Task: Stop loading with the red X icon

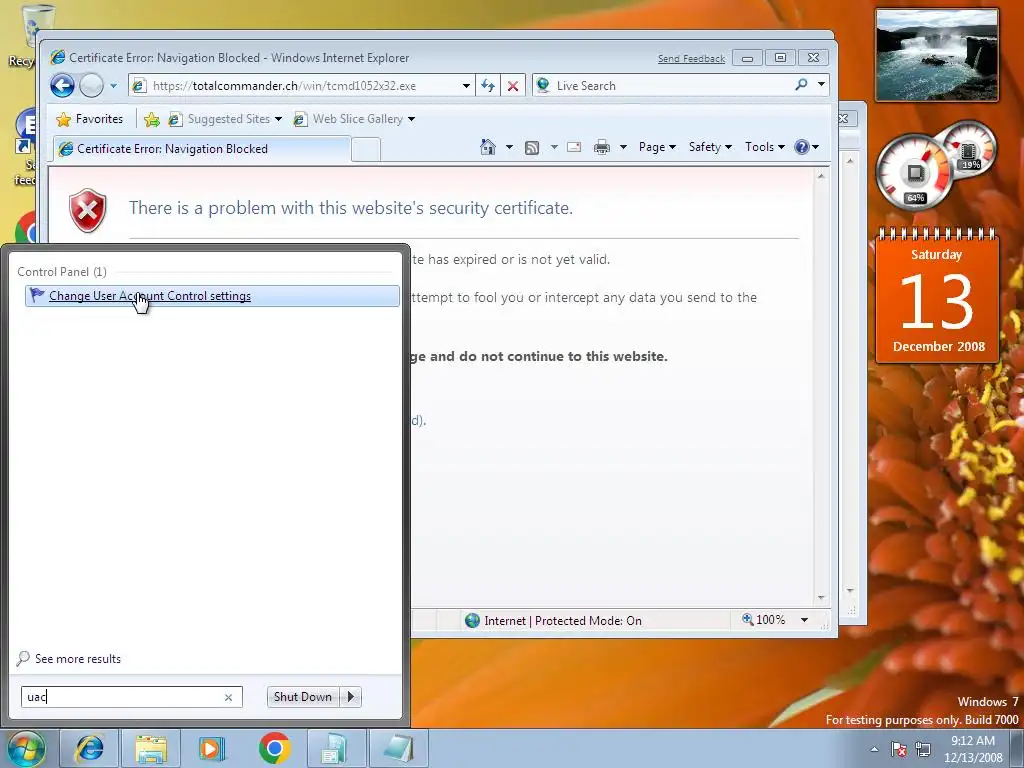Action: tap(513, 86)
